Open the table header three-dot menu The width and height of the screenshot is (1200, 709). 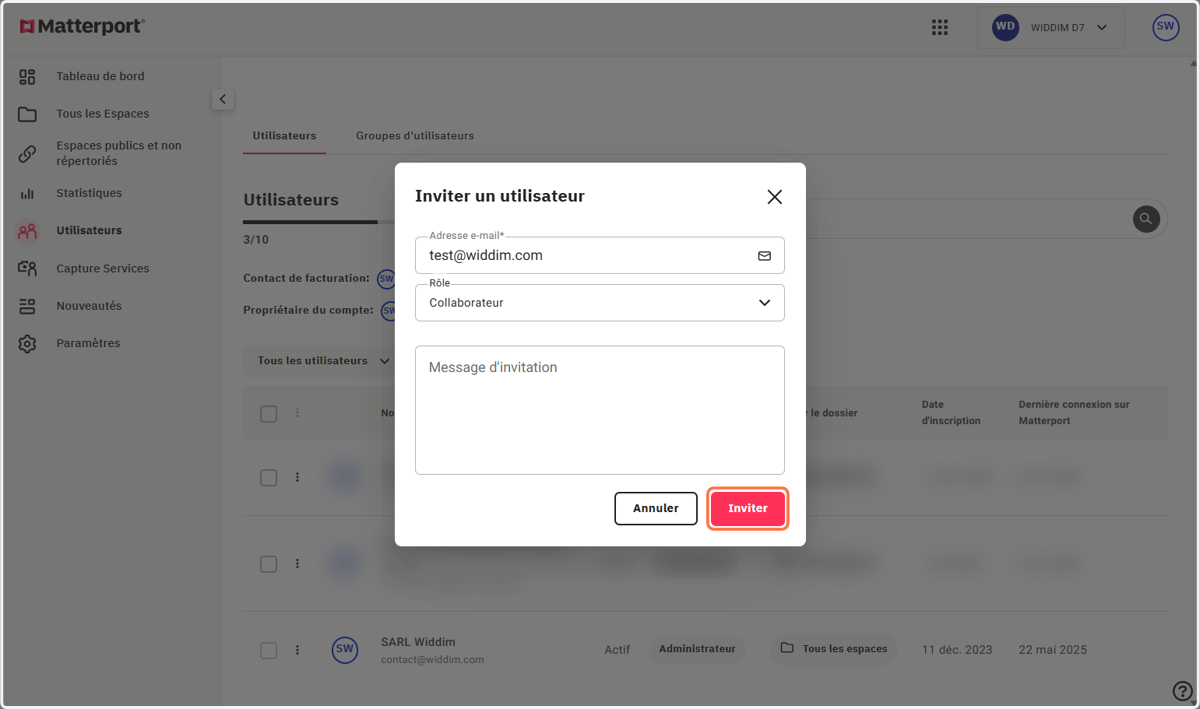[297, 413]
